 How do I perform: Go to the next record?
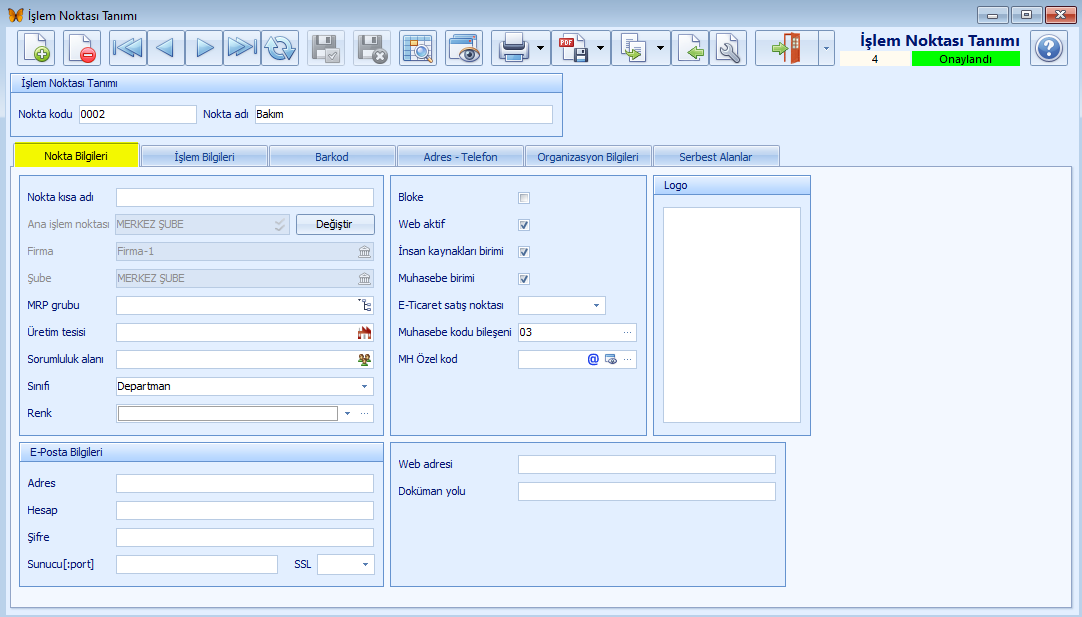(204, 48)
